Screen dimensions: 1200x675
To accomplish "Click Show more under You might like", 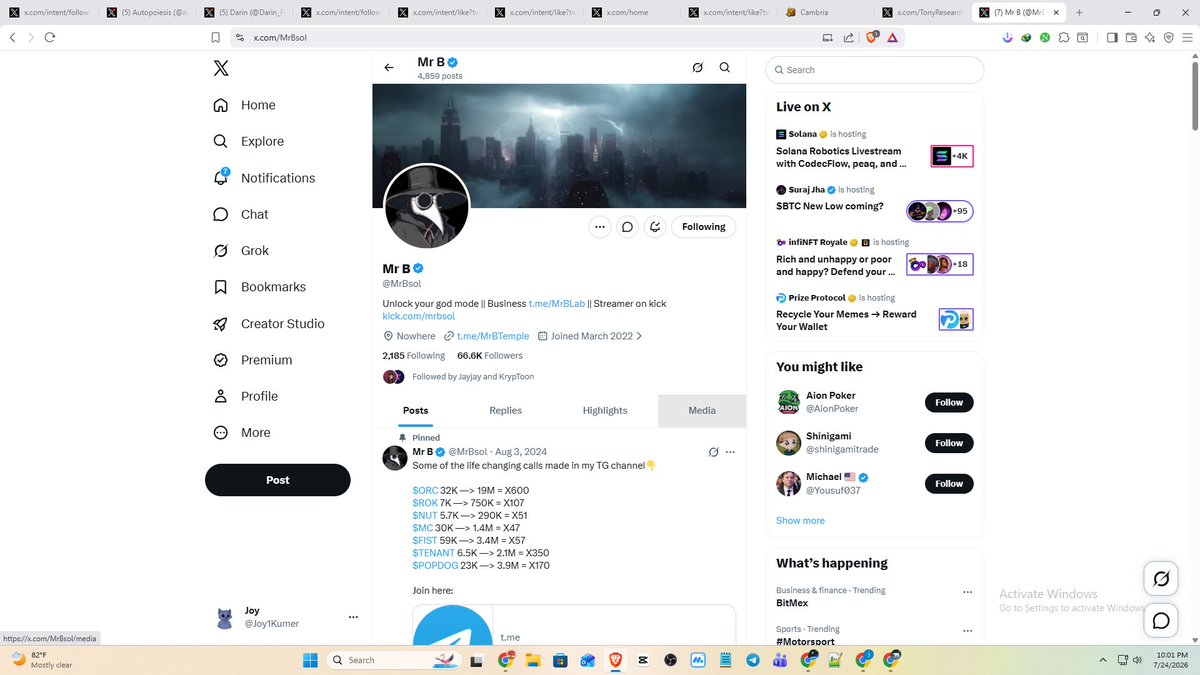I will (x=800, y=520).
